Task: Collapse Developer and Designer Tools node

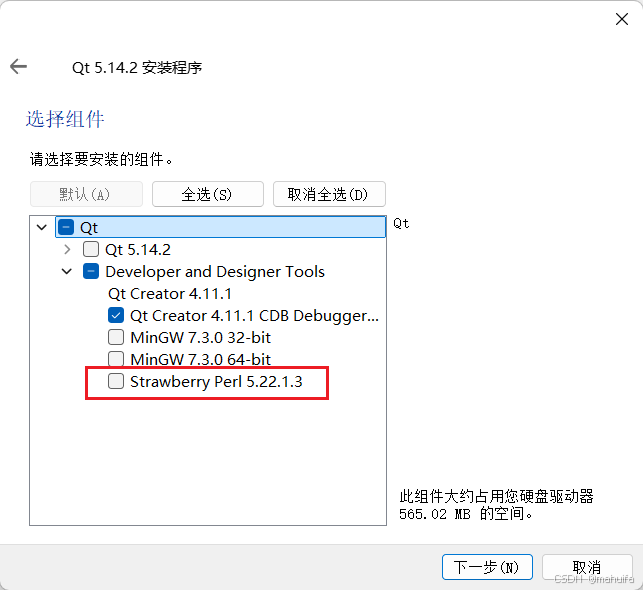Action: (x=67, y=271)
